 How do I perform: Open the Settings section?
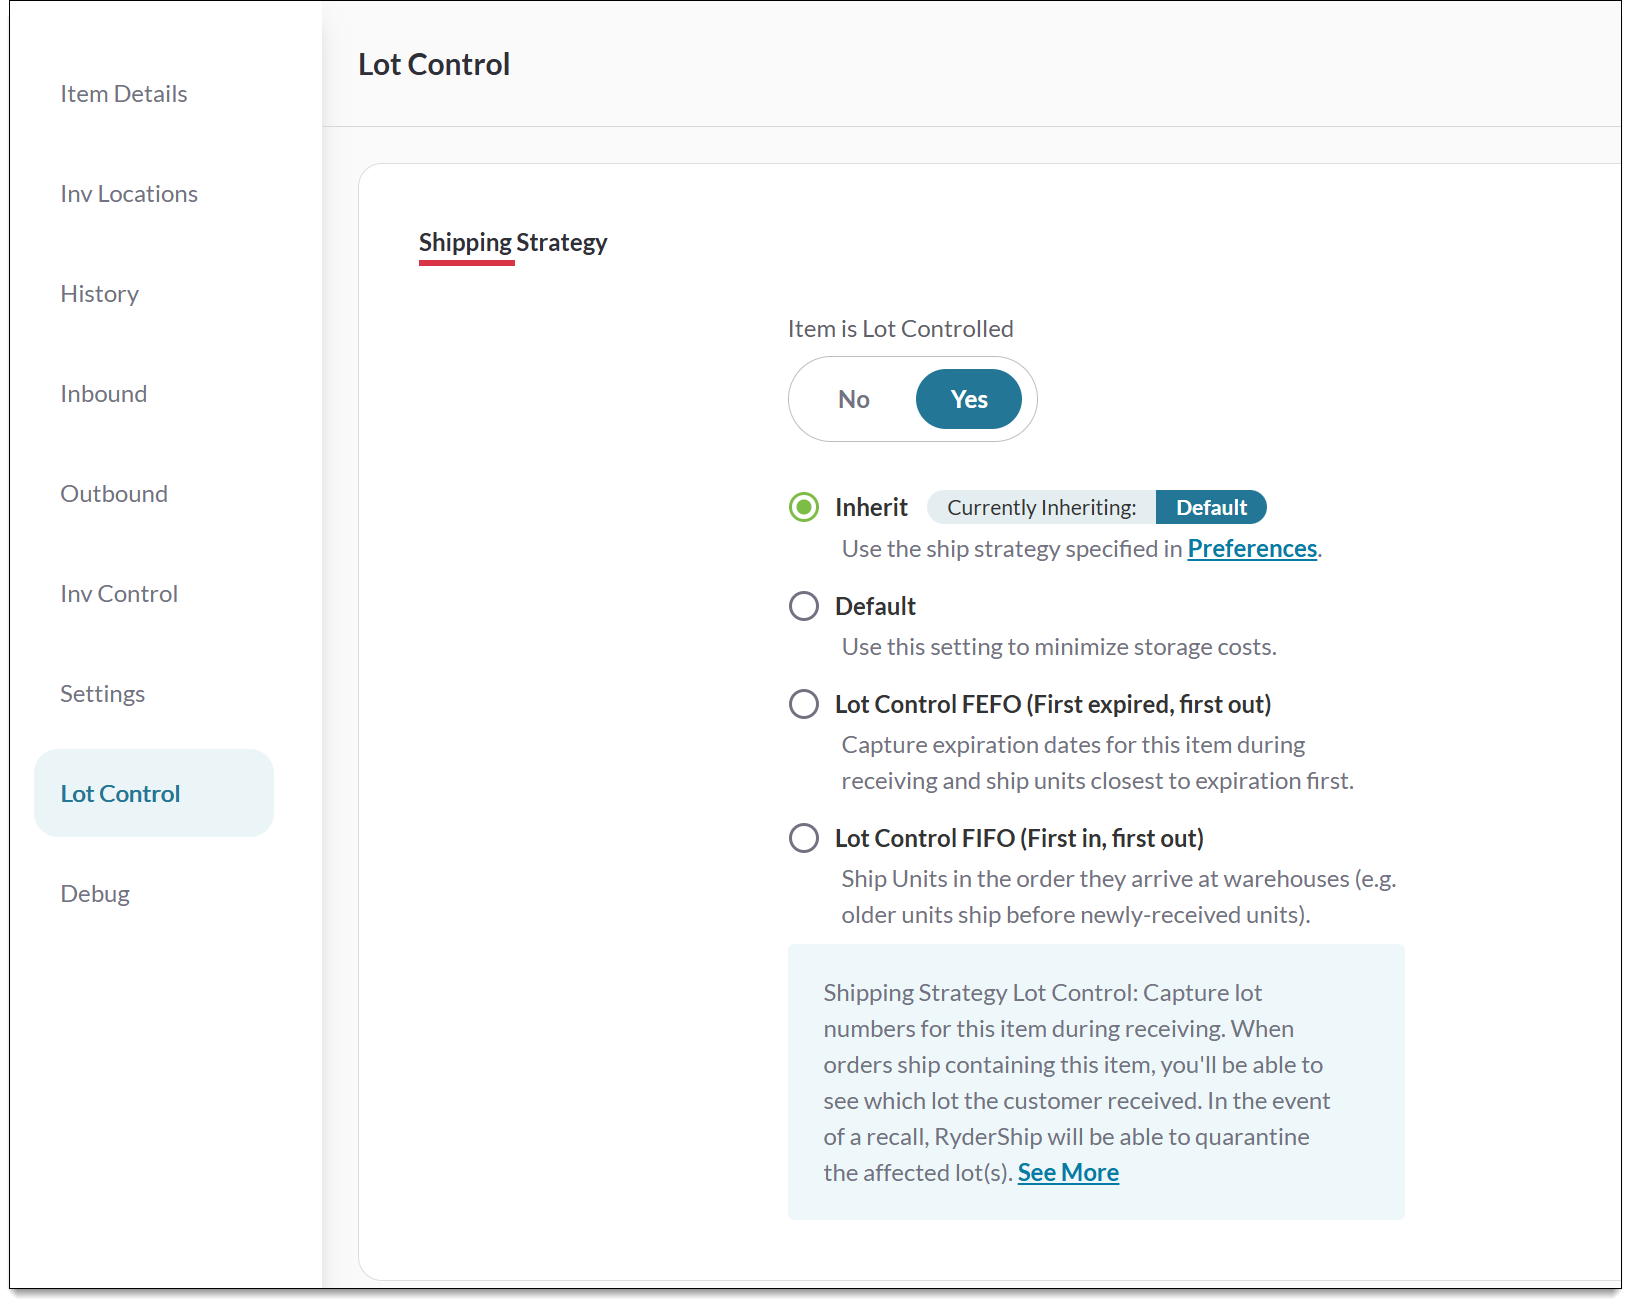(x=101, y=693)
